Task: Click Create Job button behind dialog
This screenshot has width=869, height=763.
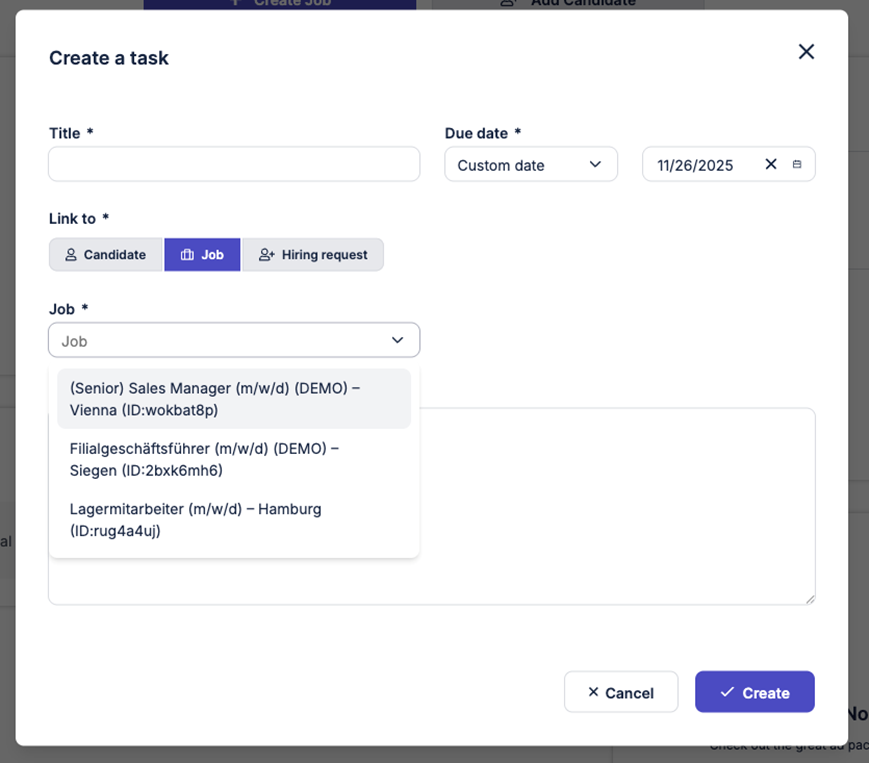Action: point(279,3)
